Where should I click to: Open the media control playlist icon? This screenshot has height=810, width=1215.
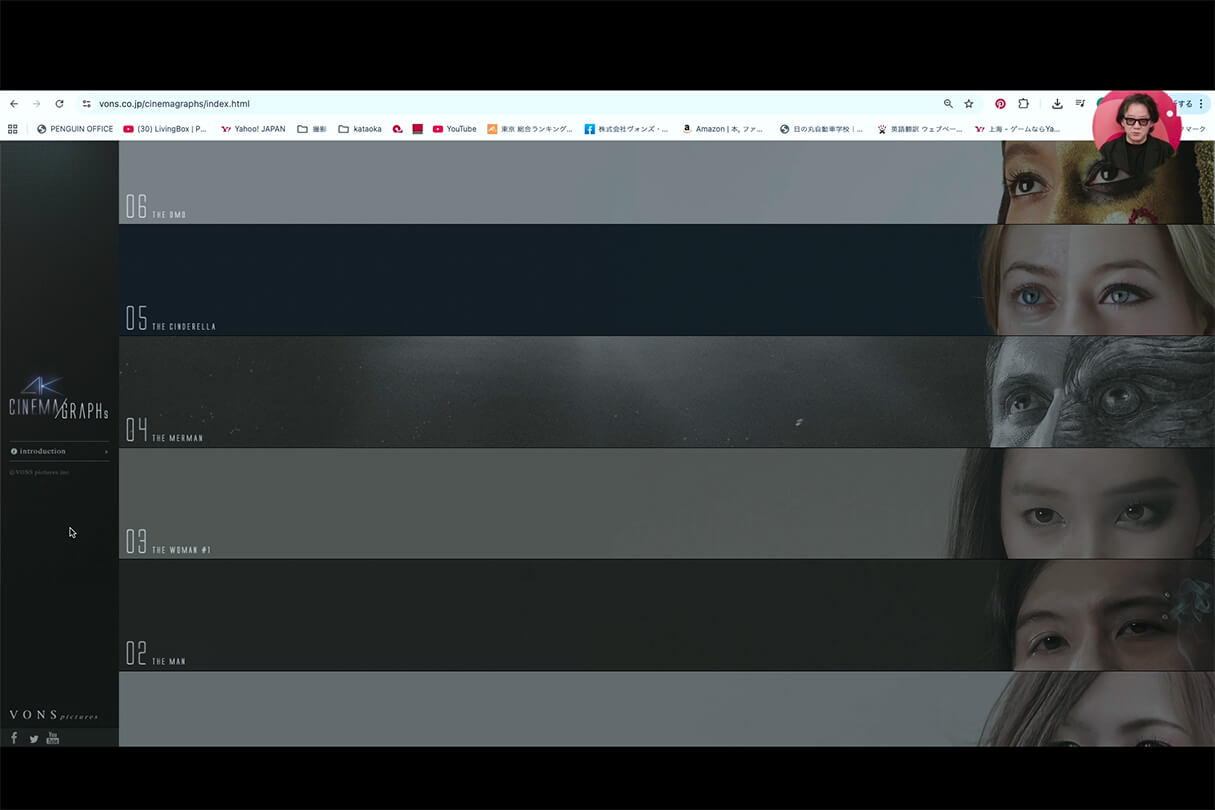click(1080, 104)
